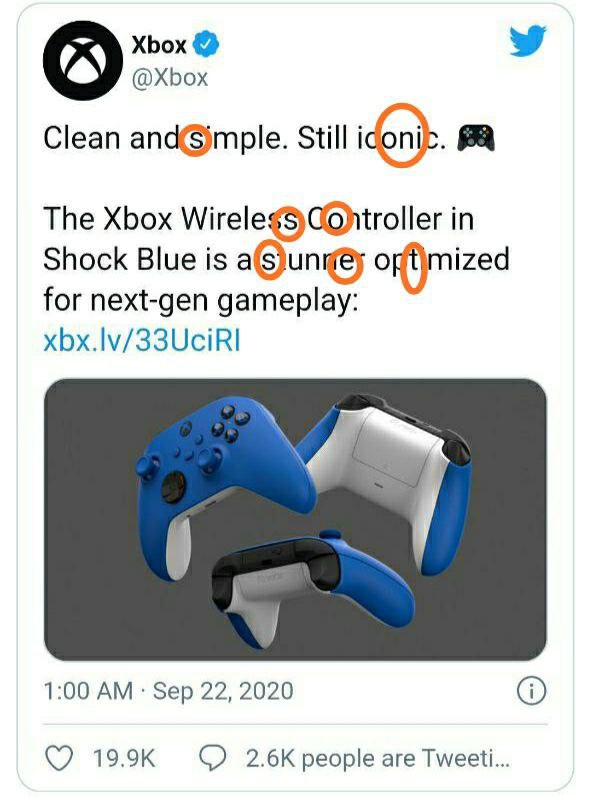
Task: Open replies via speech bubble icon
Action: [x=212, y=758]
